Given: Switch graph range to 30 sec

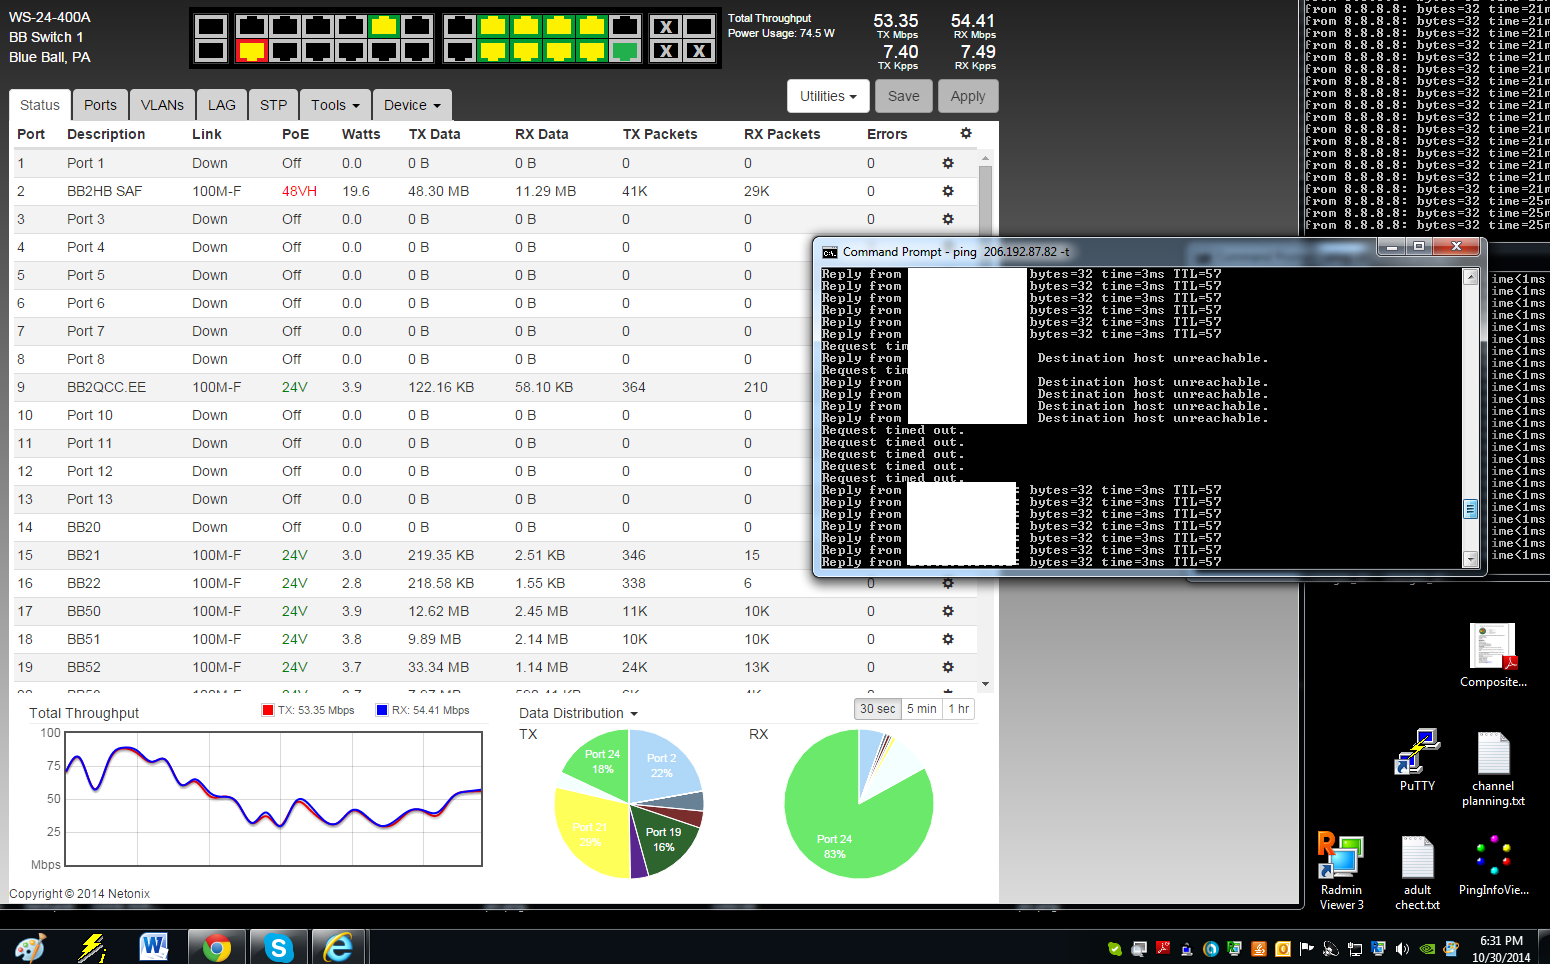Looking at the screenshot, I should tap(877, 709).
